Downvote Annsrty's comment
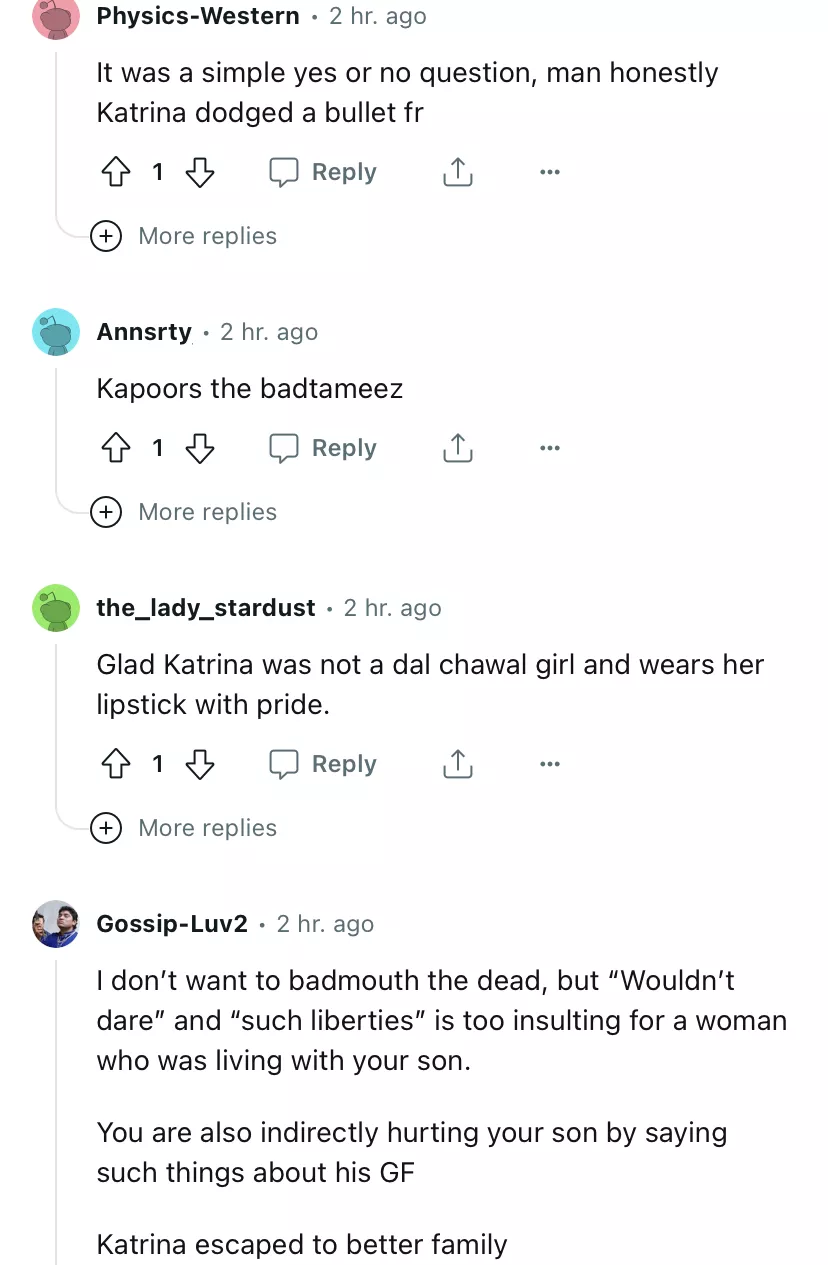This screenshot has height=1265, width=828. 201,449
